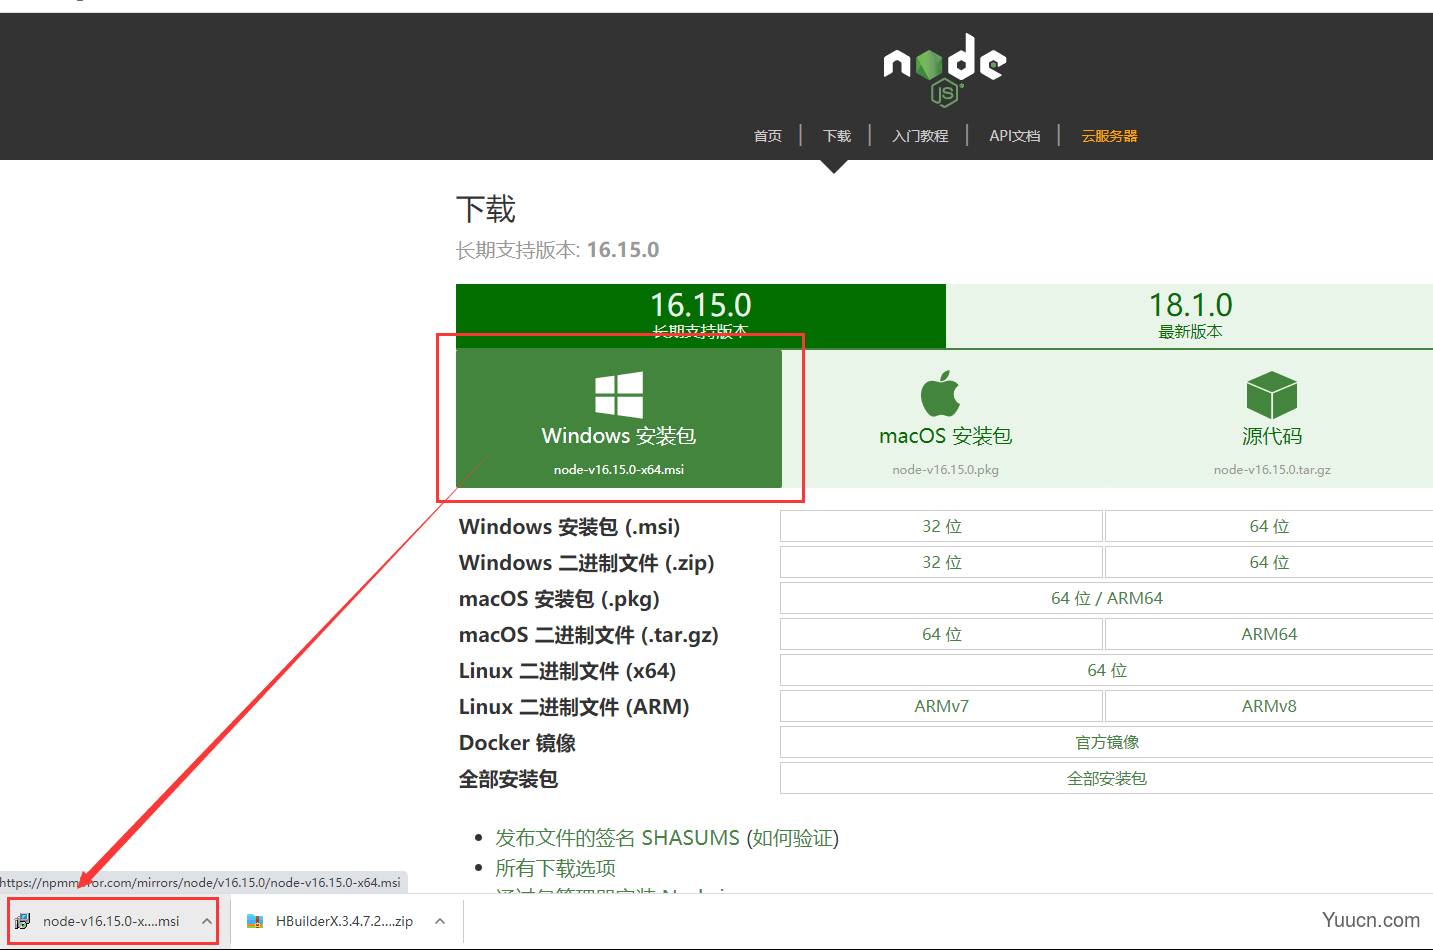The image size is (1433, 950).
Task: Choose ARM64 for macOS 二进制文件 (.tar.gz)
Action: pyautogui.click(x=1269, y=634)
